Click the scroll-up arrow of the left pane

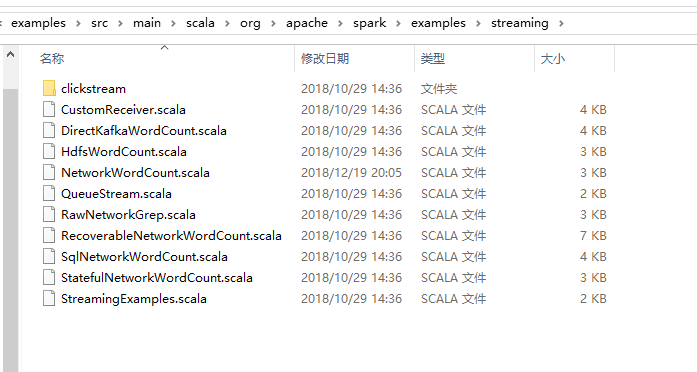(10, 55)
